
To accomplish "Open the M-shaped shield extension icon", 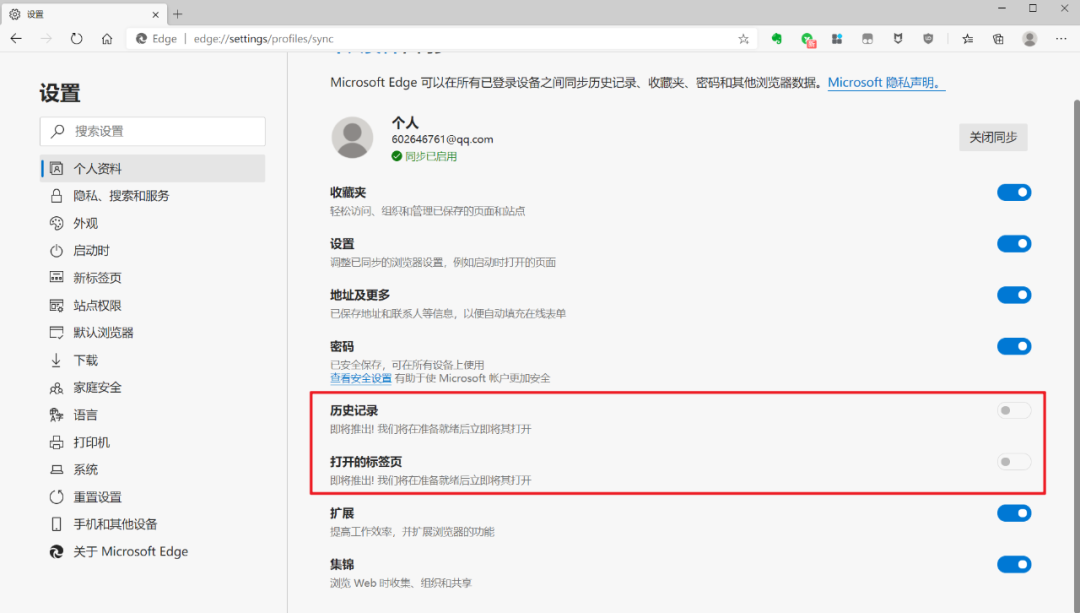I will (897, 39).
